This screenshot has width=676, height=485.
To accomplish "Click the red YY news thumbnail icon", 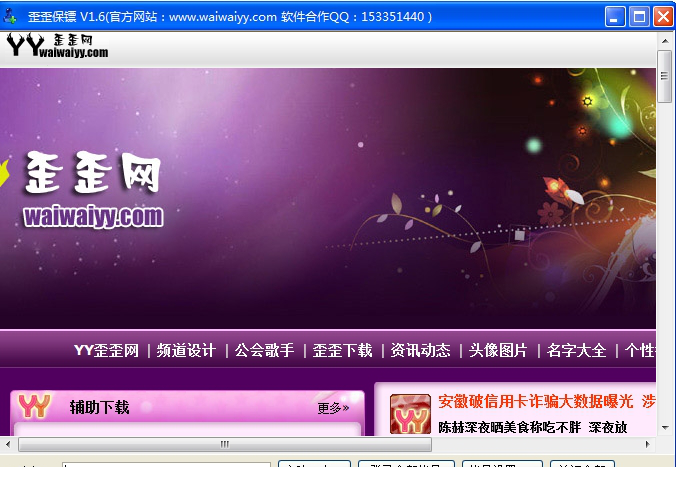I will pos(410,414).
